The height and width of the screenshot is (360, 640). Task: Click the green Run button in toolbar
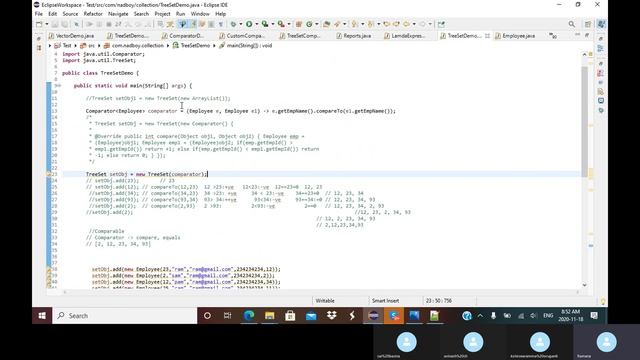(x=249, y=24)
